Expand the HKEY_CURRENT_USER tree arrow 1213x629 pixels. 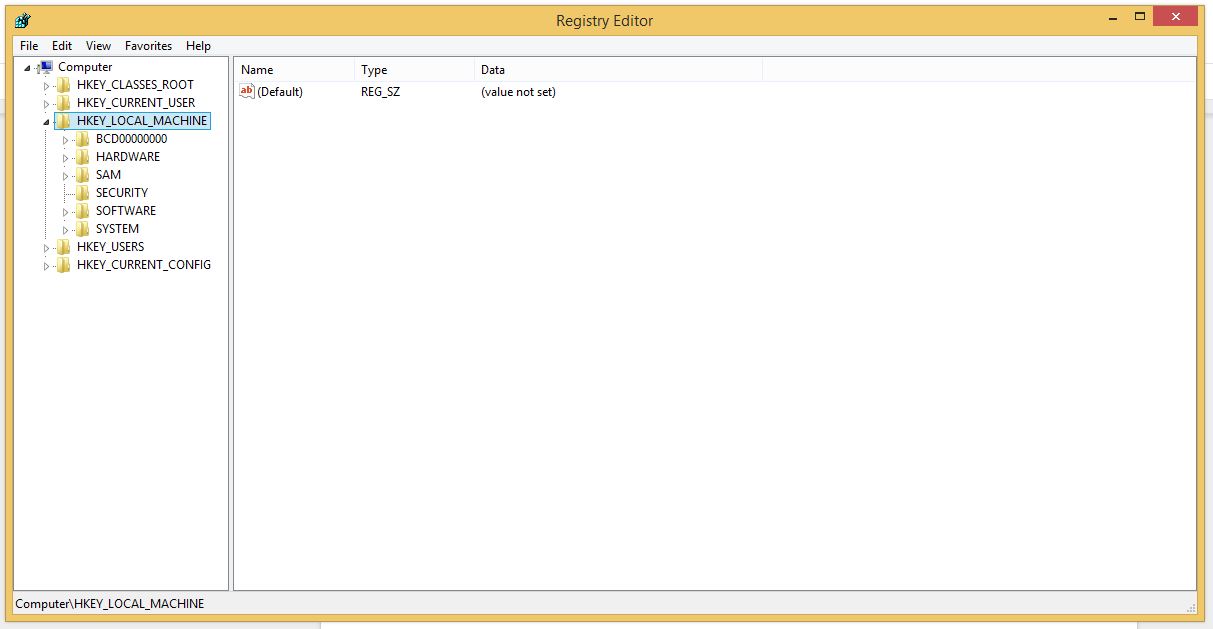pyautogui.click(x=46, y=103)
